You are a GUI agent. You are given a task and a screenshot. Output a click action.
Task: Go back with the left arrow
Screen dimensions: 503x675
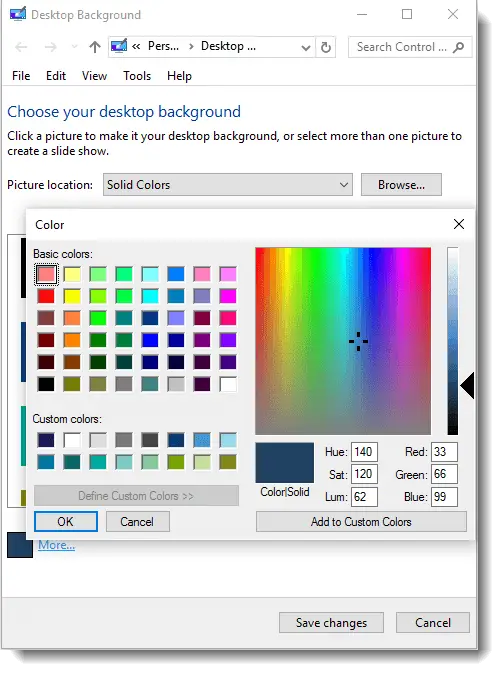pos(21,46)
